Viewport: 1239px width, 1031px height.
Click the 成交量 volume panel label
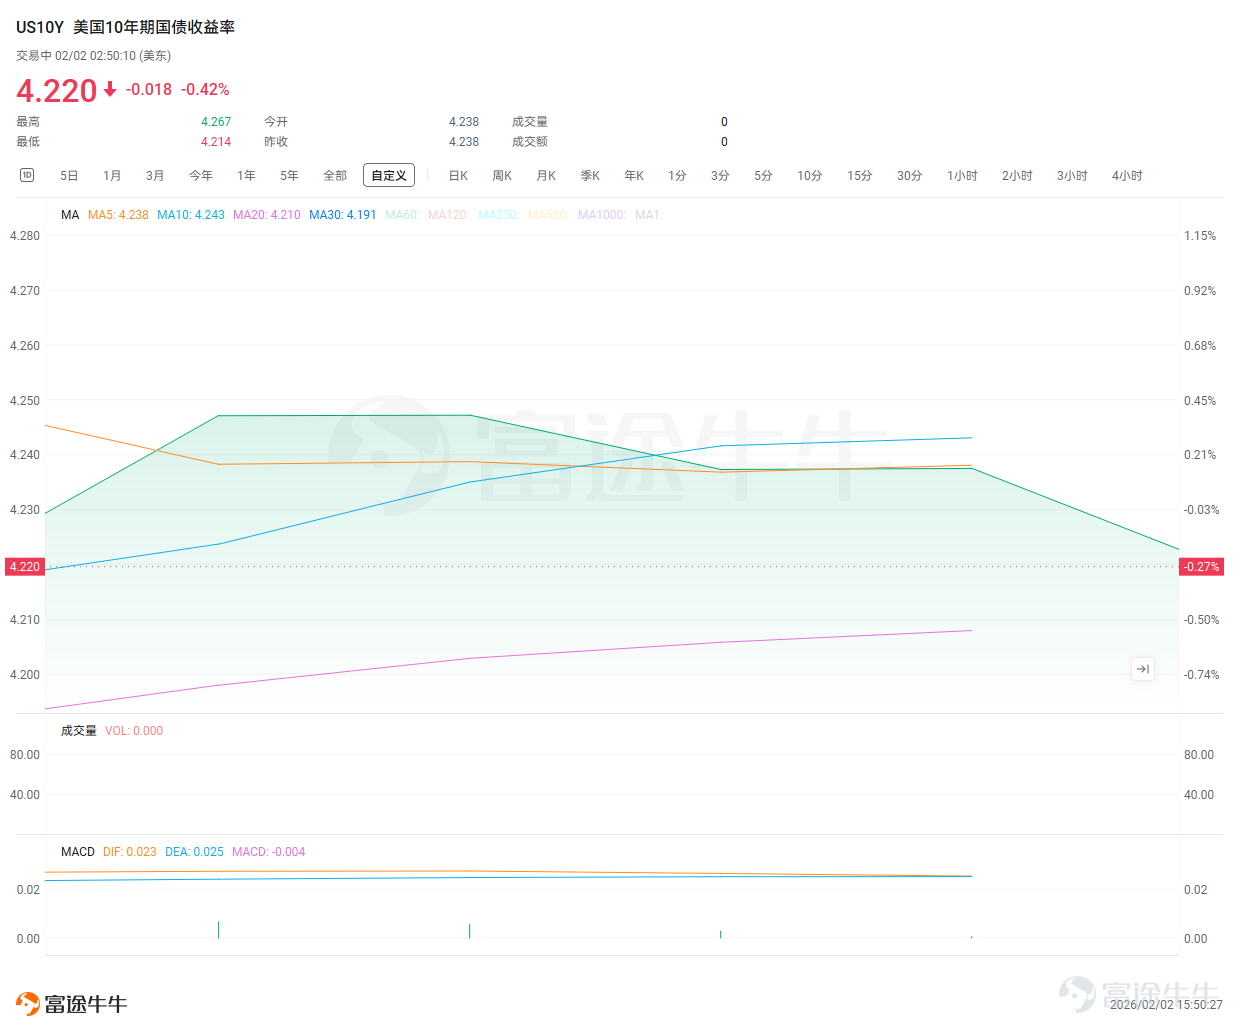(x=79, y=731)
